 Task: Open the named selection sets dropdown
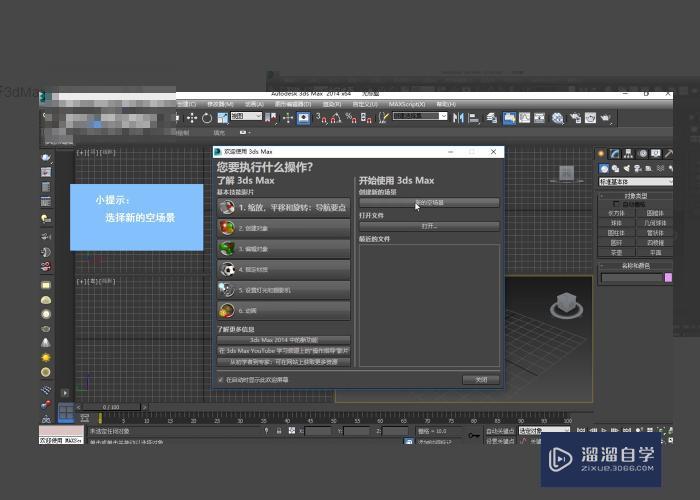(x=420, y=116)
